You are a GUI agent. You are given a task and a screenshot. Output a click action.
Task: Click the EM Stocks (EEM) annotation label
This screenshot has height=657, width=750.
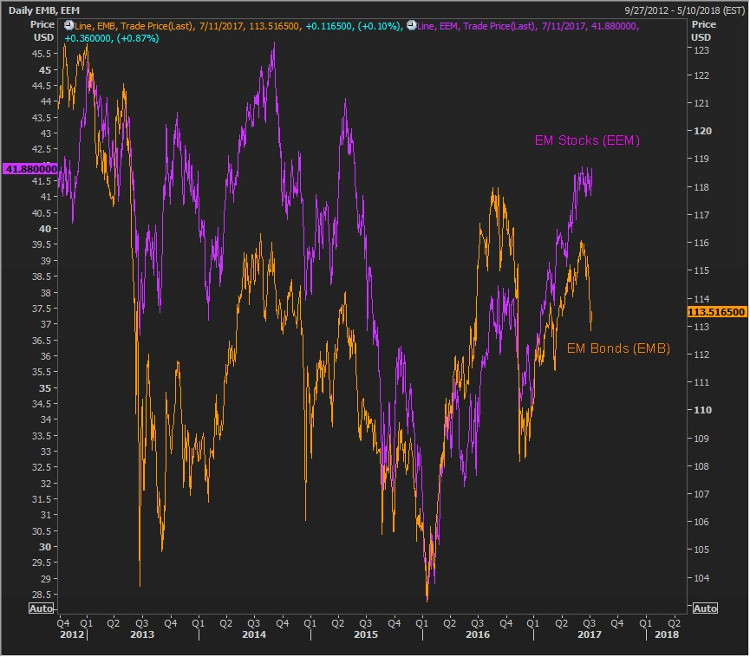(x=584, y=141)
